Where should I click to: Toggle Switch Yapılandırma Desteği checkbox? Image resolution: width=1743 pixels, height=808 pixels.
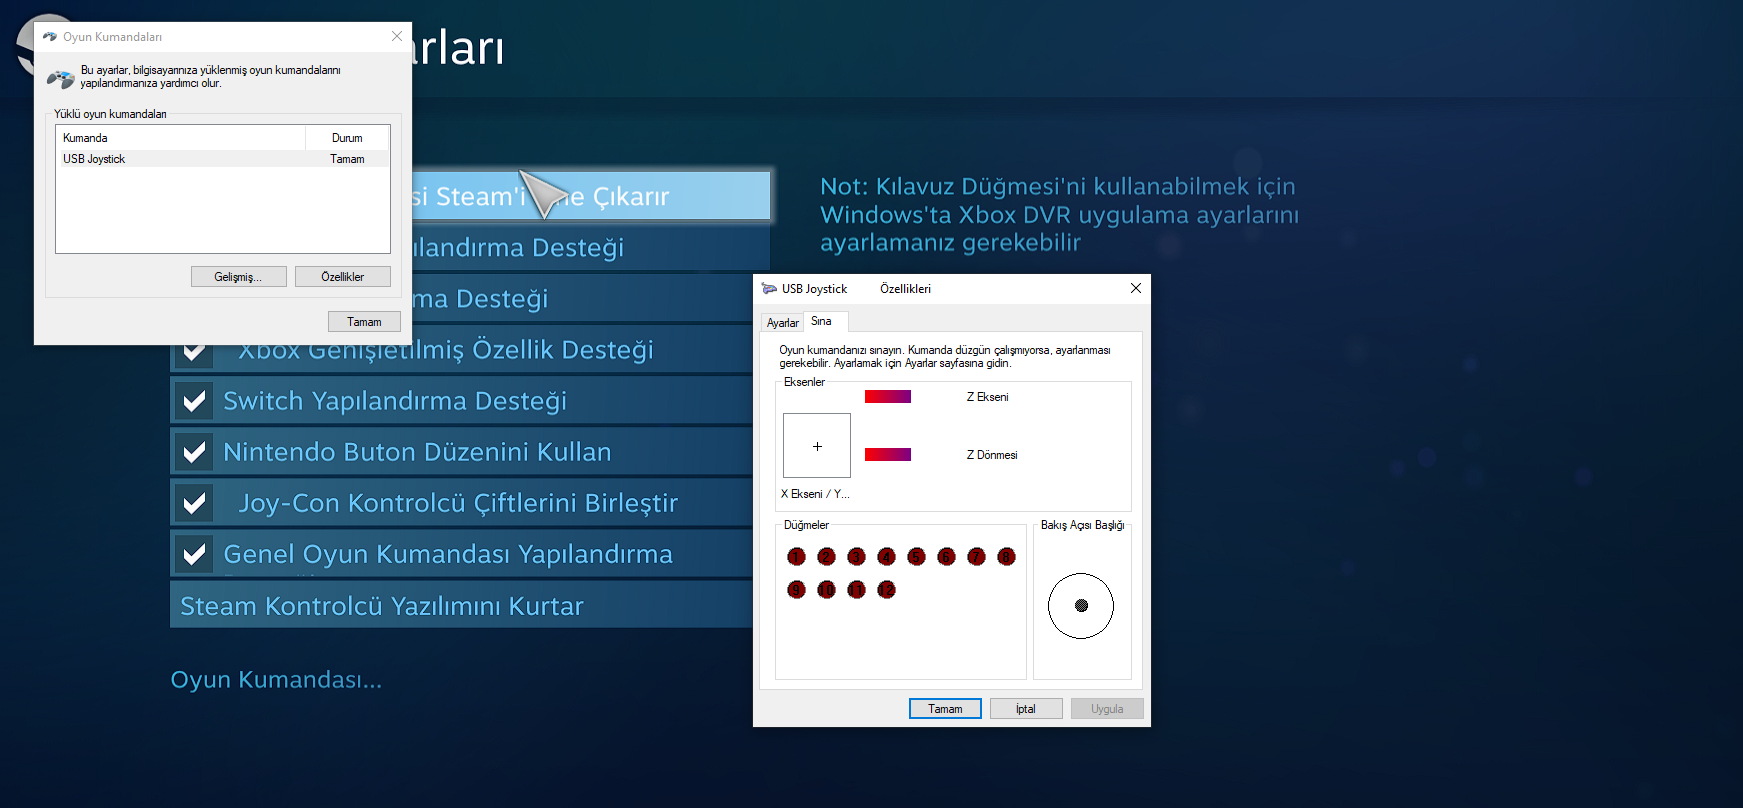click(x=194, y=401)
